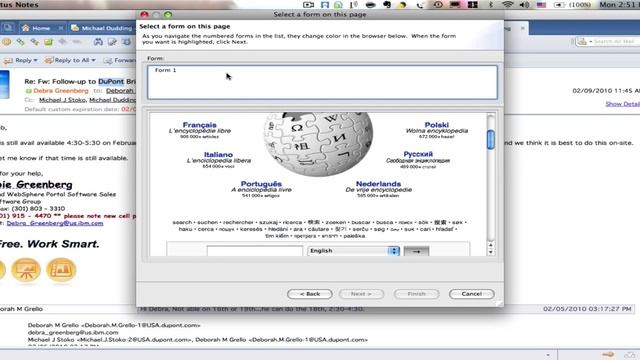The height and width of the screenshot is (360, 640).
Task: Click the phone handset menu bar icon
Action: (420, 4)
